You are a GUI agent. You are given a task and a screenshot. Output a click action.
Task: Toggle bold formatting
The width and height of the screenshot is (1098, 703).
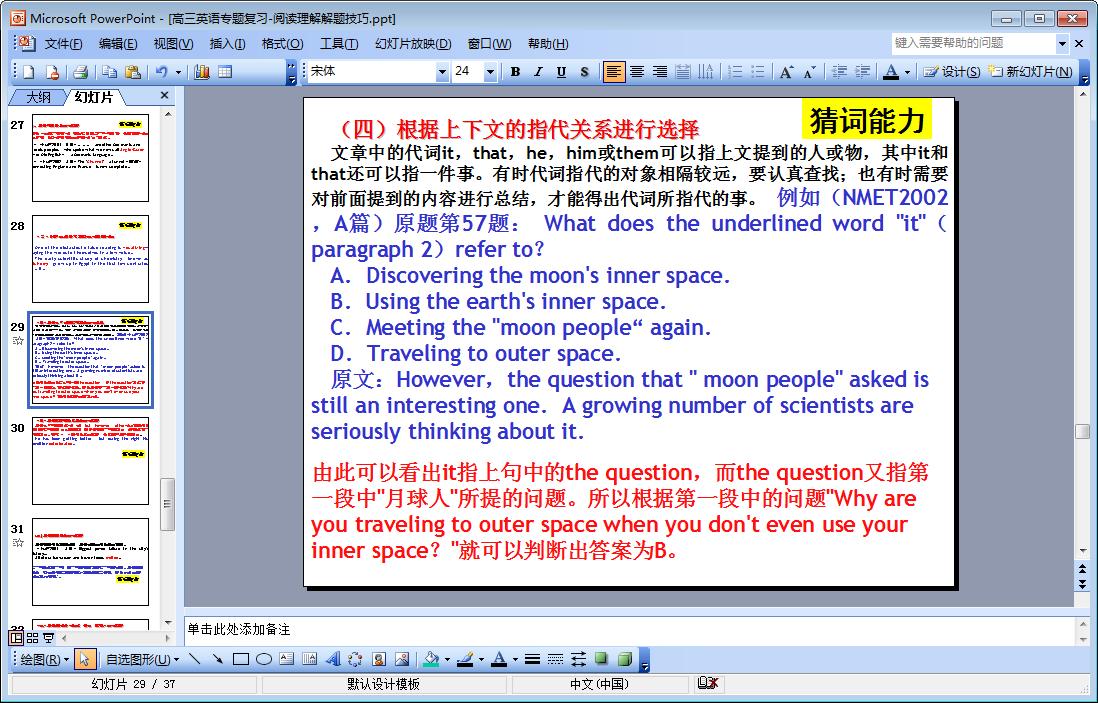tap(515, 72)
